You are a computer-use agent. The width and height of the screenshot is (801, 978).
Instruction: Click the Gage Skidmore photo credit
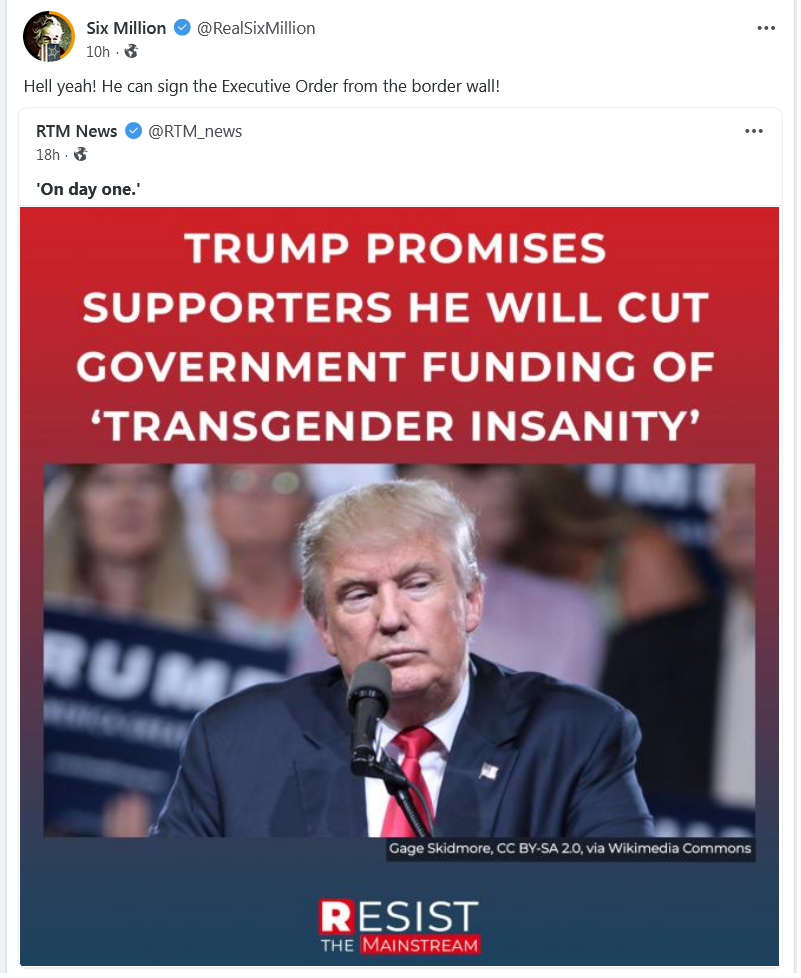click(x=570, y=849)
